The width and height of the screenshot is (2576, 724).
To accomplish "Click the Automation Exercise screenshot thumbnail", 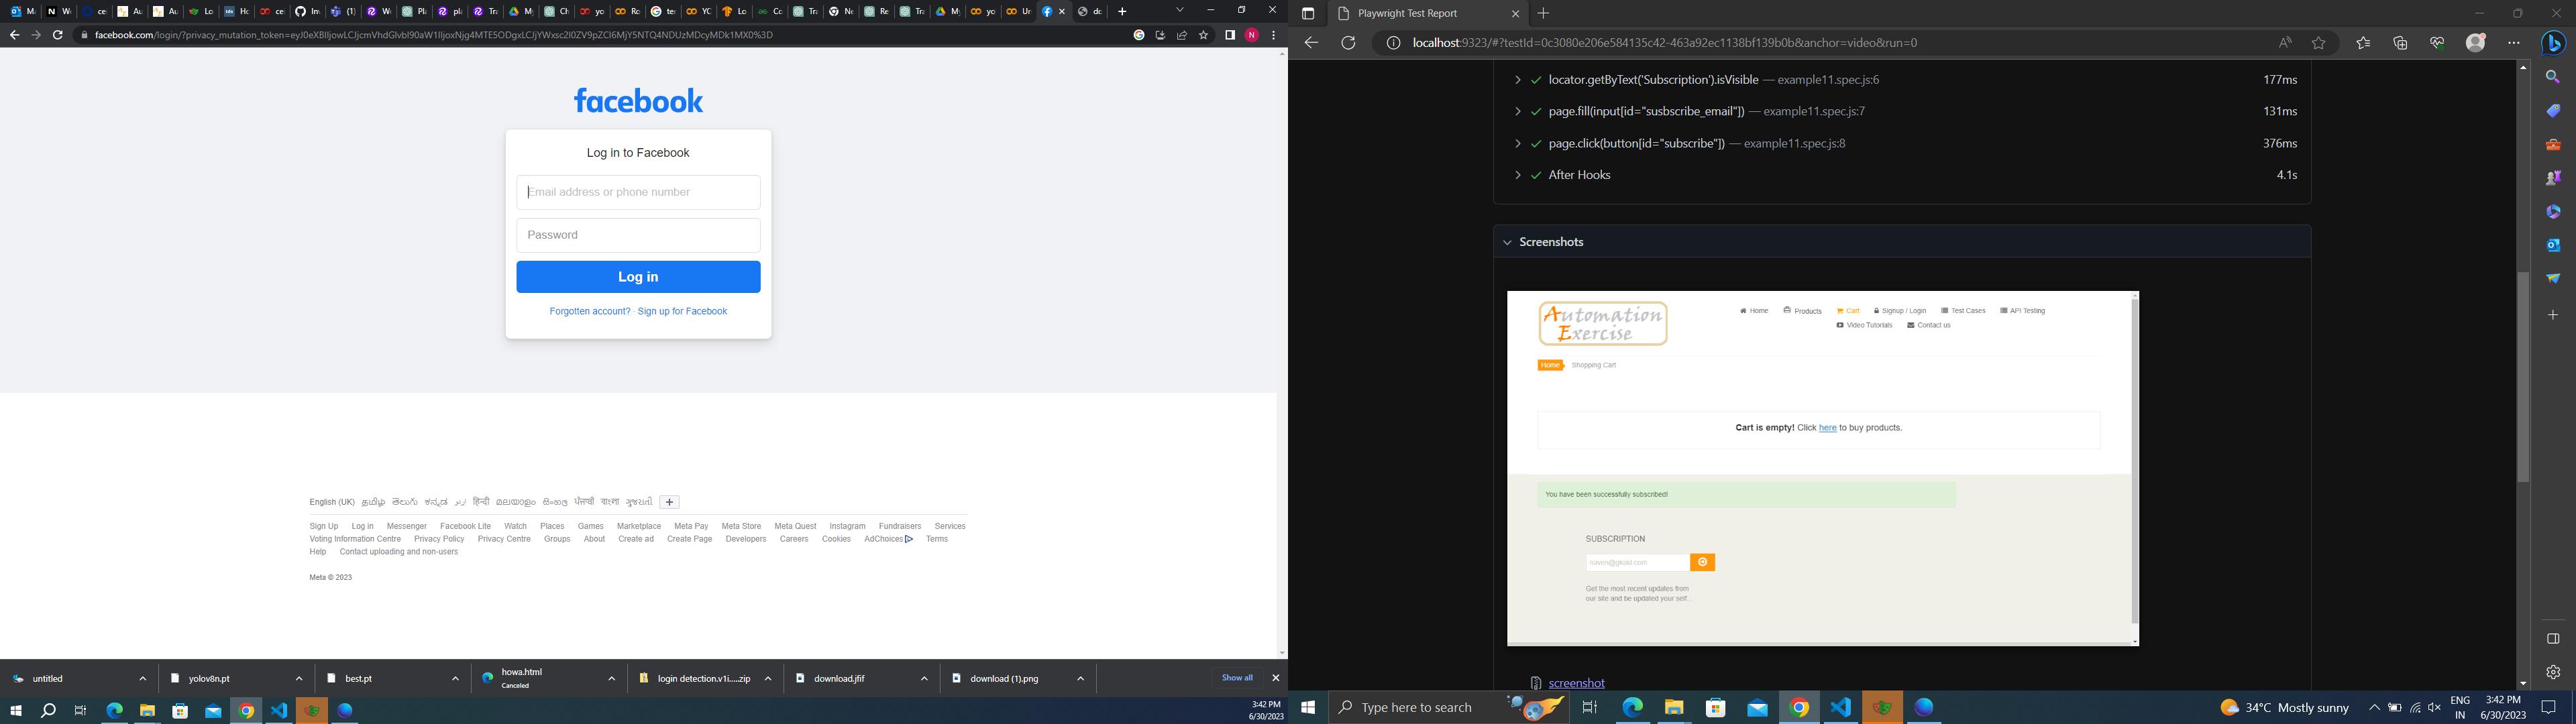I will tap(1822, 468).
